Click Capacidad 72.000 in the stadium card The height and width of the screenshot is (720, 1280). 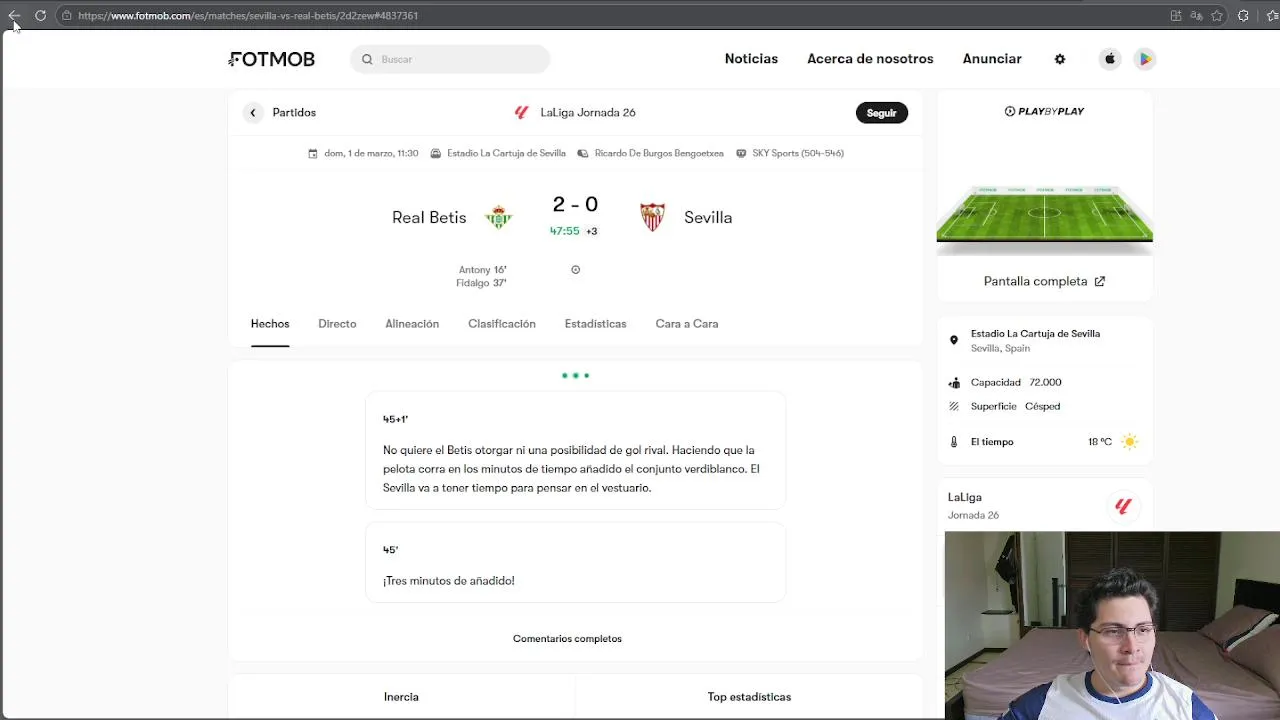1016,382
